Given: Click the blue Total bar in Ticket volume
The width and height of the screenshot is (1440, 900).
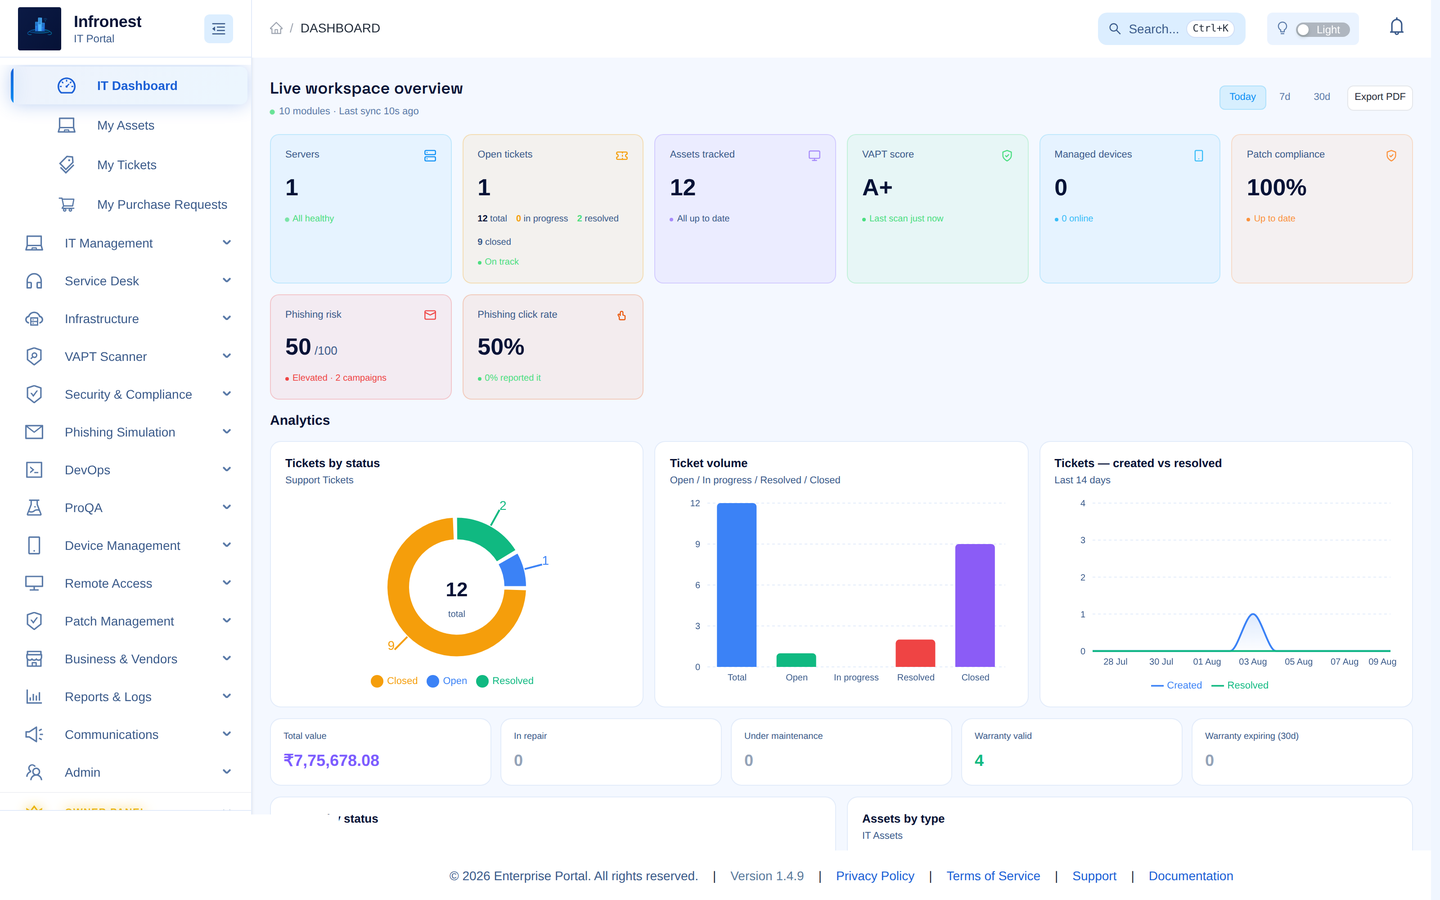Looking at the screenshot, I should (737, 585).
